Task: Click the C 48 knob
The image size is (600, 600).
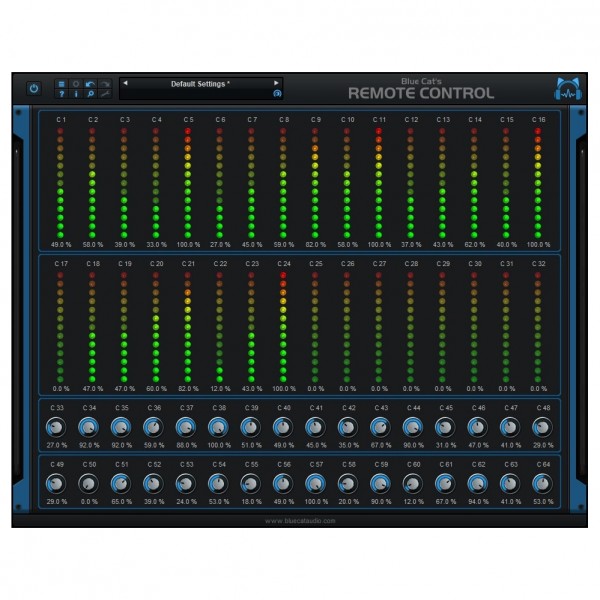Action: point(543,427)
